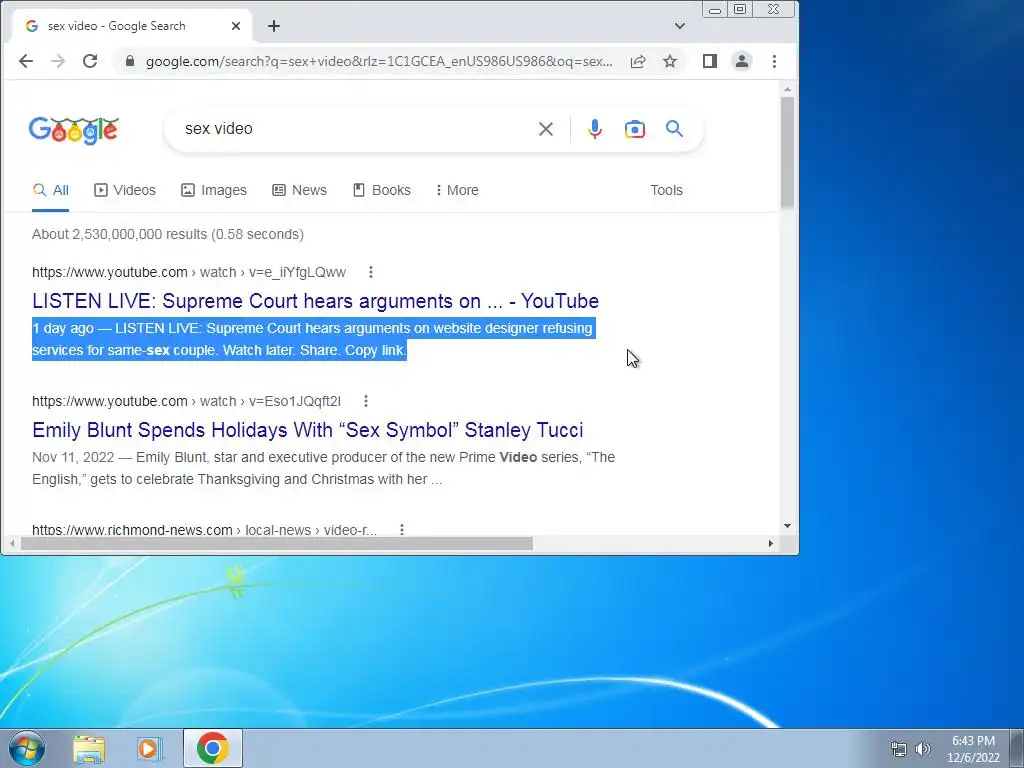1024x768 pixels.
Task: Open the Chrome profile avatar menu
Action: tap(742, 61)
